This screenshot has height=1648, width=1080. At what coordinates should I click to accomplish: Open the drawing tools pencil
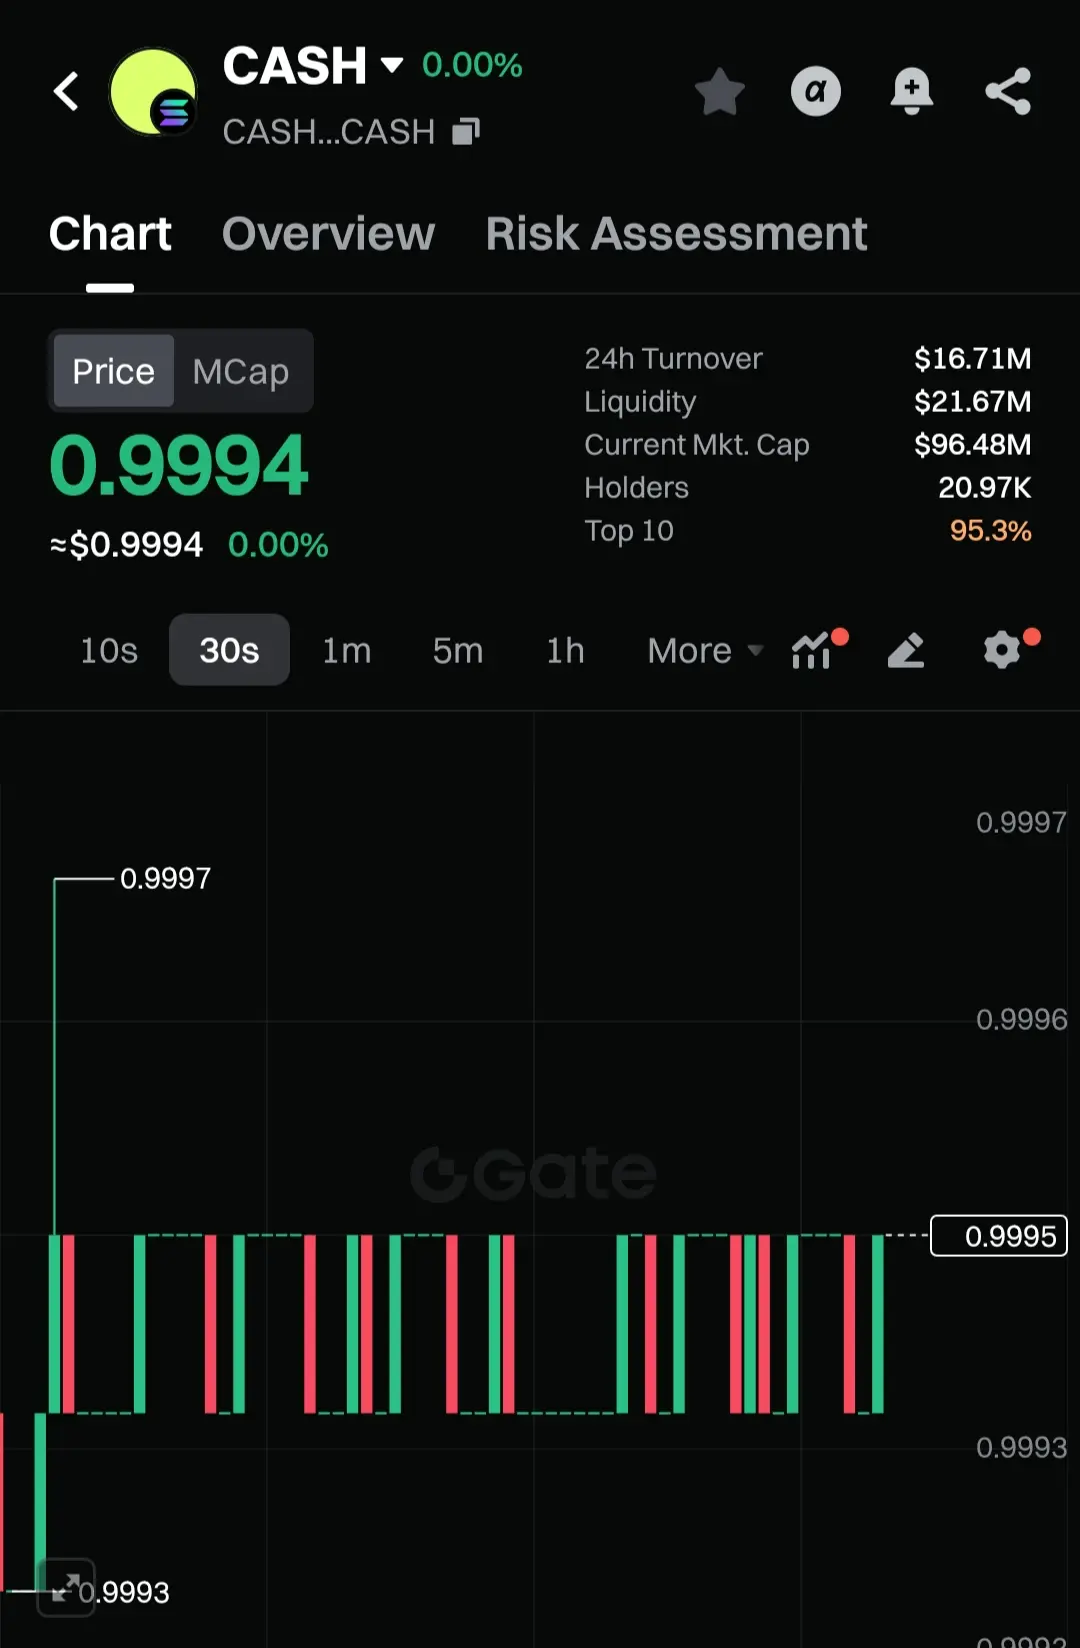906,651
